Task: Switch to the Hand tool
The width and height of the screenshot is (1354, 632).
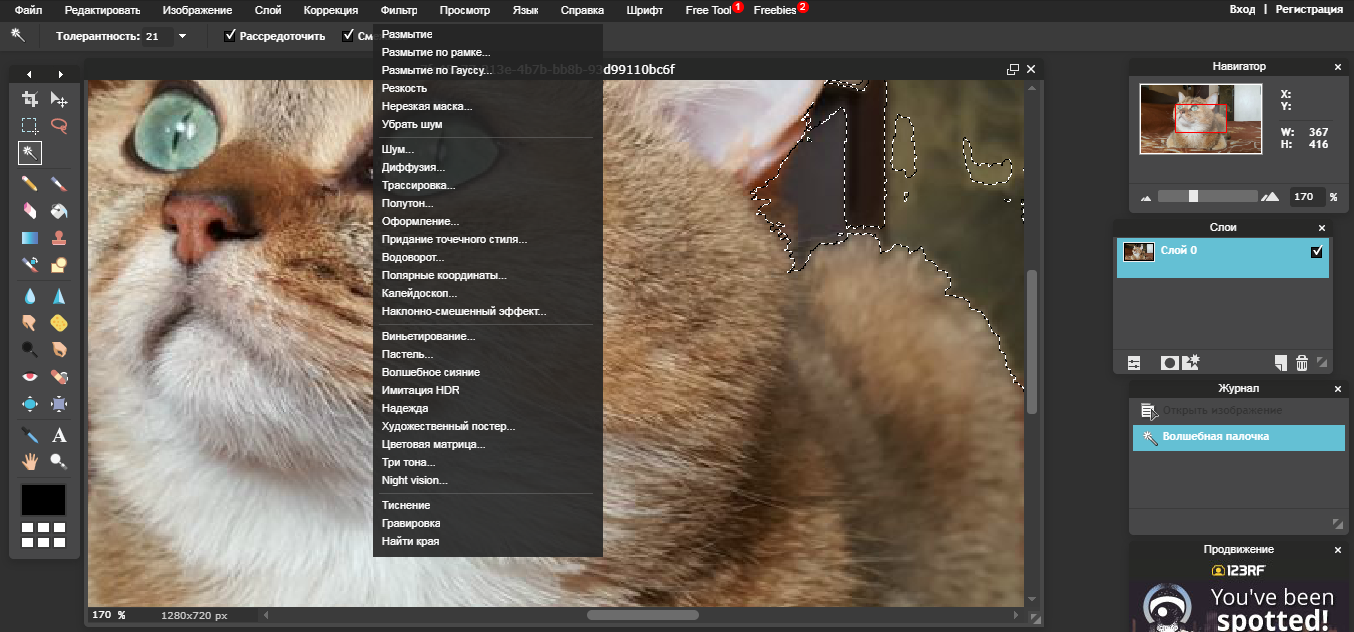Action: pyautogui.click(x=30, y=461)
